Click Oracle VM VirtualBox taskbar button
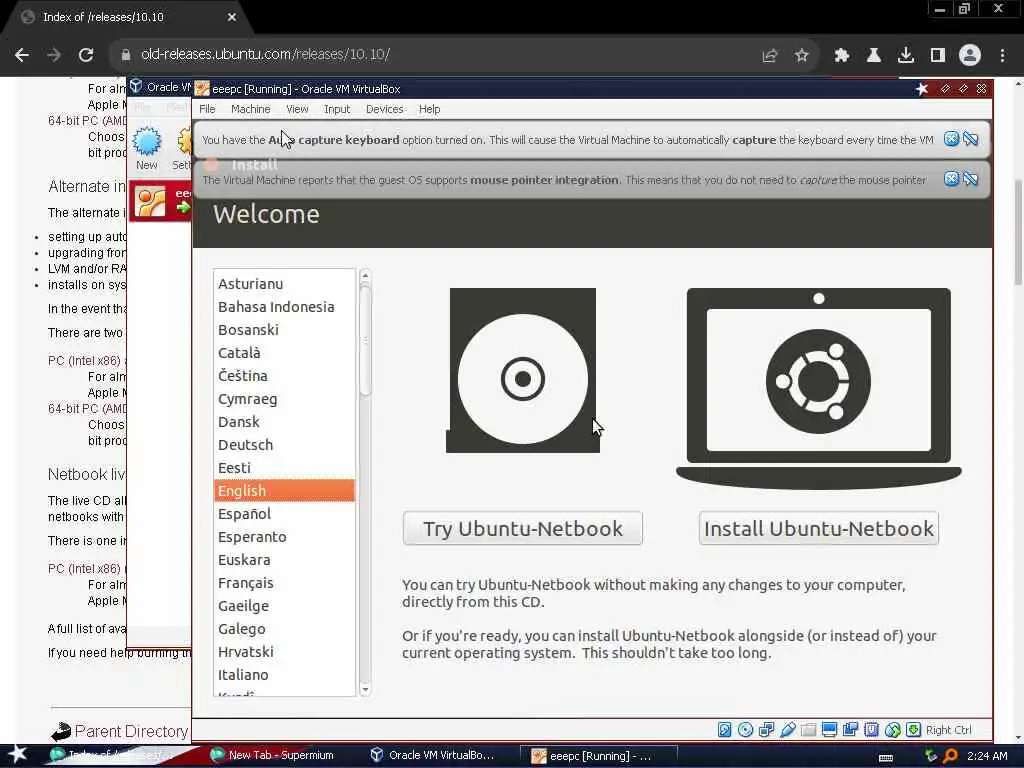Screen dimensions: 1024x768 click(x=432, y=755)
